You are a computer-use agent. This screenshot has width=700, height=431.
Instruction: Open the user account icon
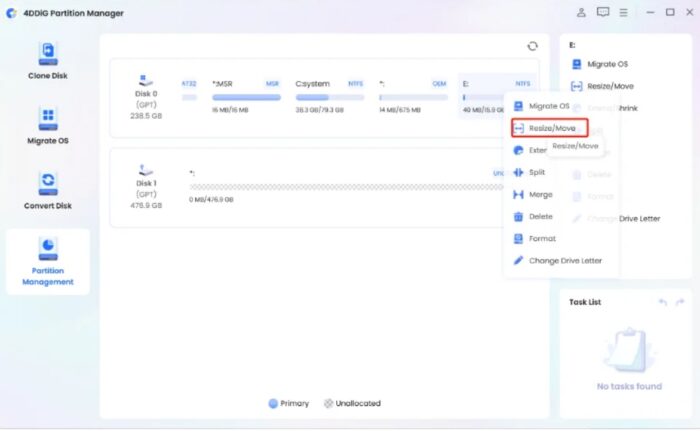click(581, 13)
